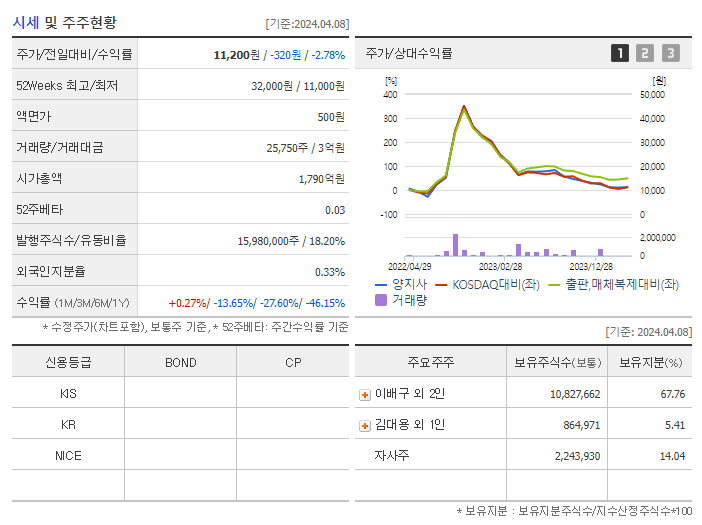The height and width of the screenshot is (525, 702).
Task: Click the 주요주주 column header
Action: (431, 362)
